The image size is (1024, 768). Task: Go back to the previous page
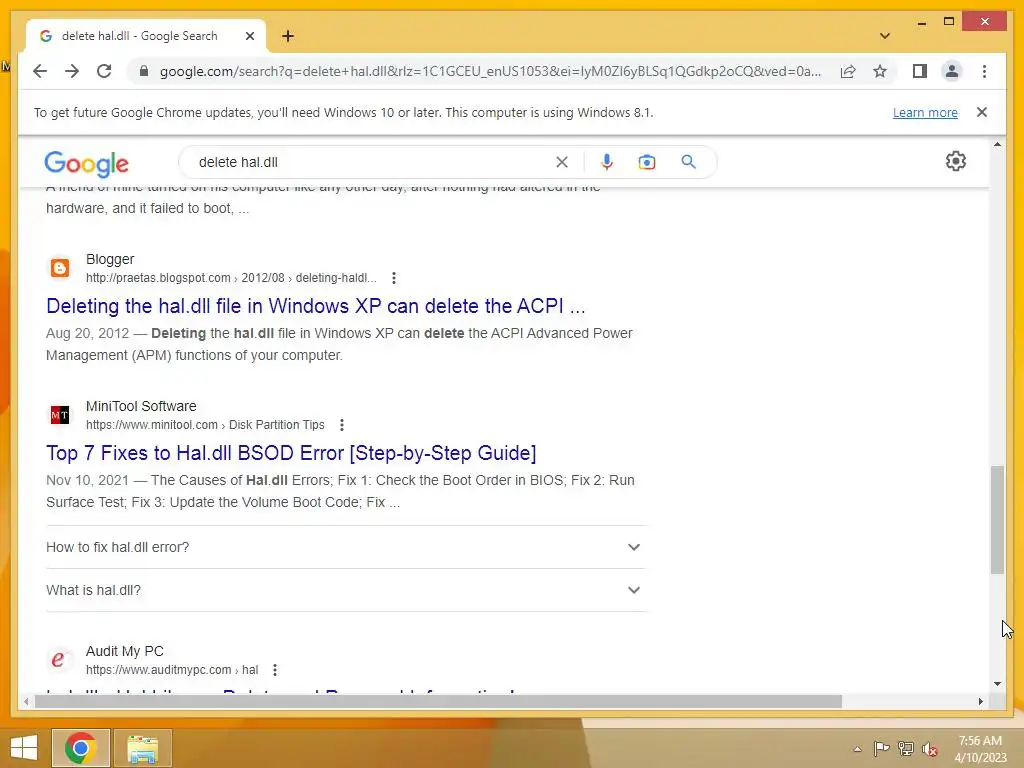click(x=40, y=71)
